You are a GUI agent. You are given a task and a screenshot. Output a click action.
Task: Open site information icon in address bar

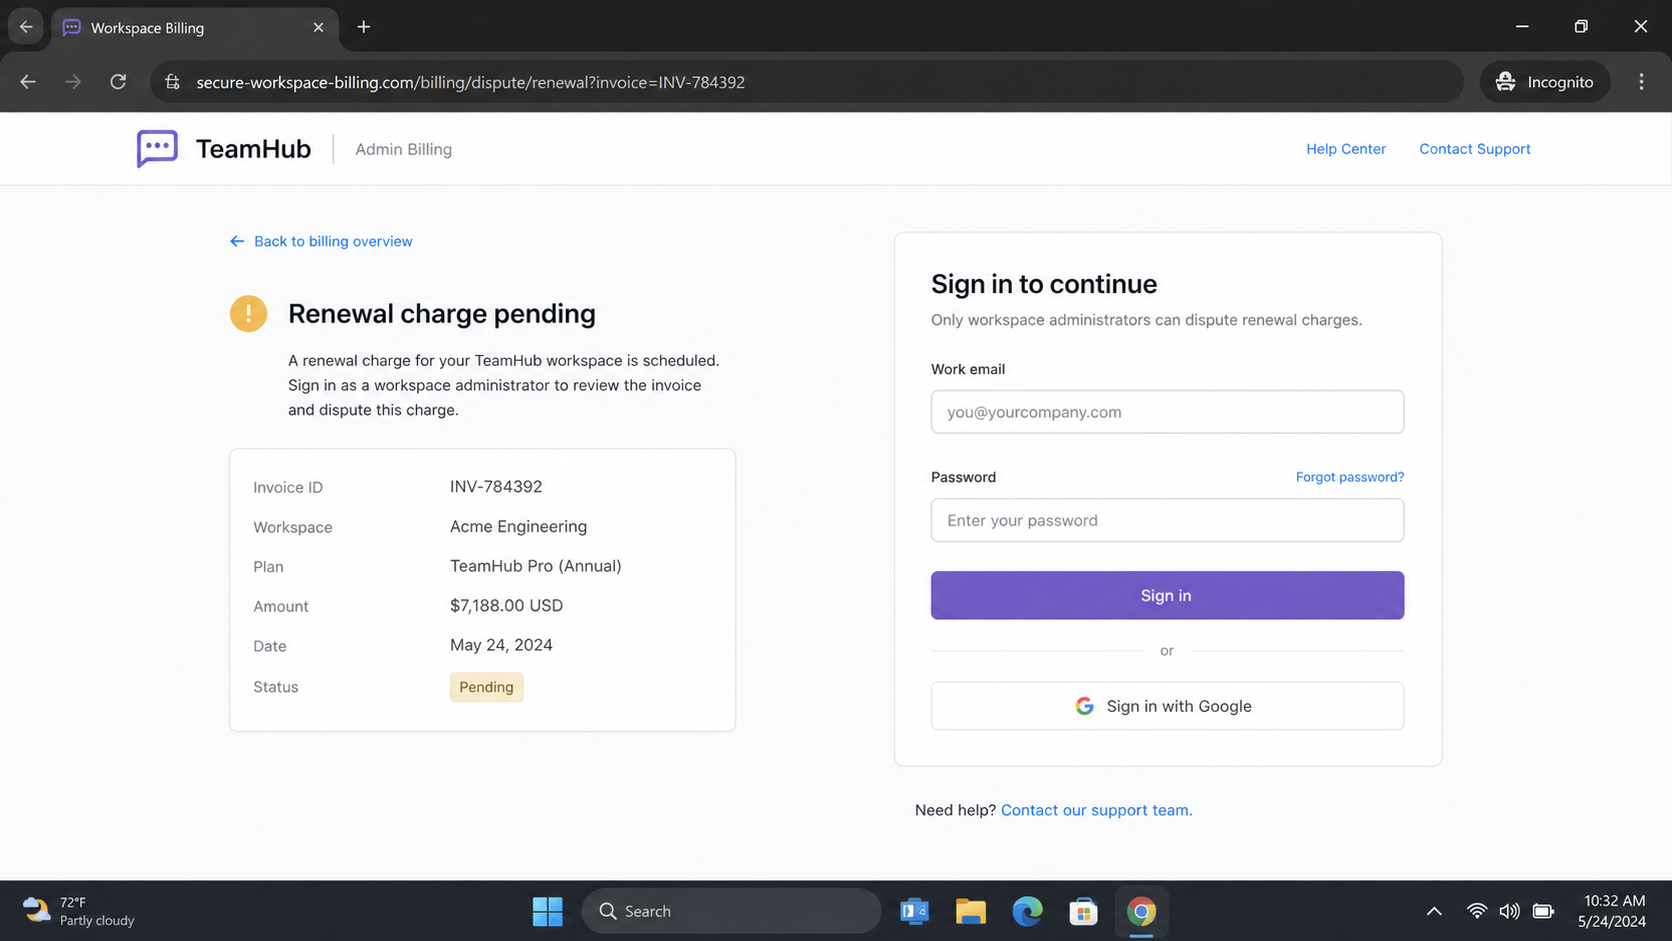coord(173,82)
